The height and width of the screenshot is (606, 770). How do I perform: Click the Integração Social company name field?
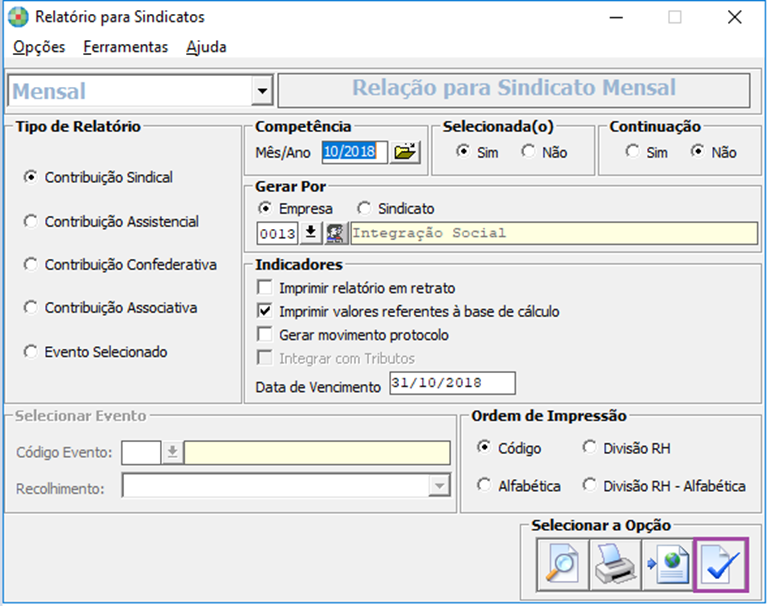pyautogui.click(x=554, y=233)
